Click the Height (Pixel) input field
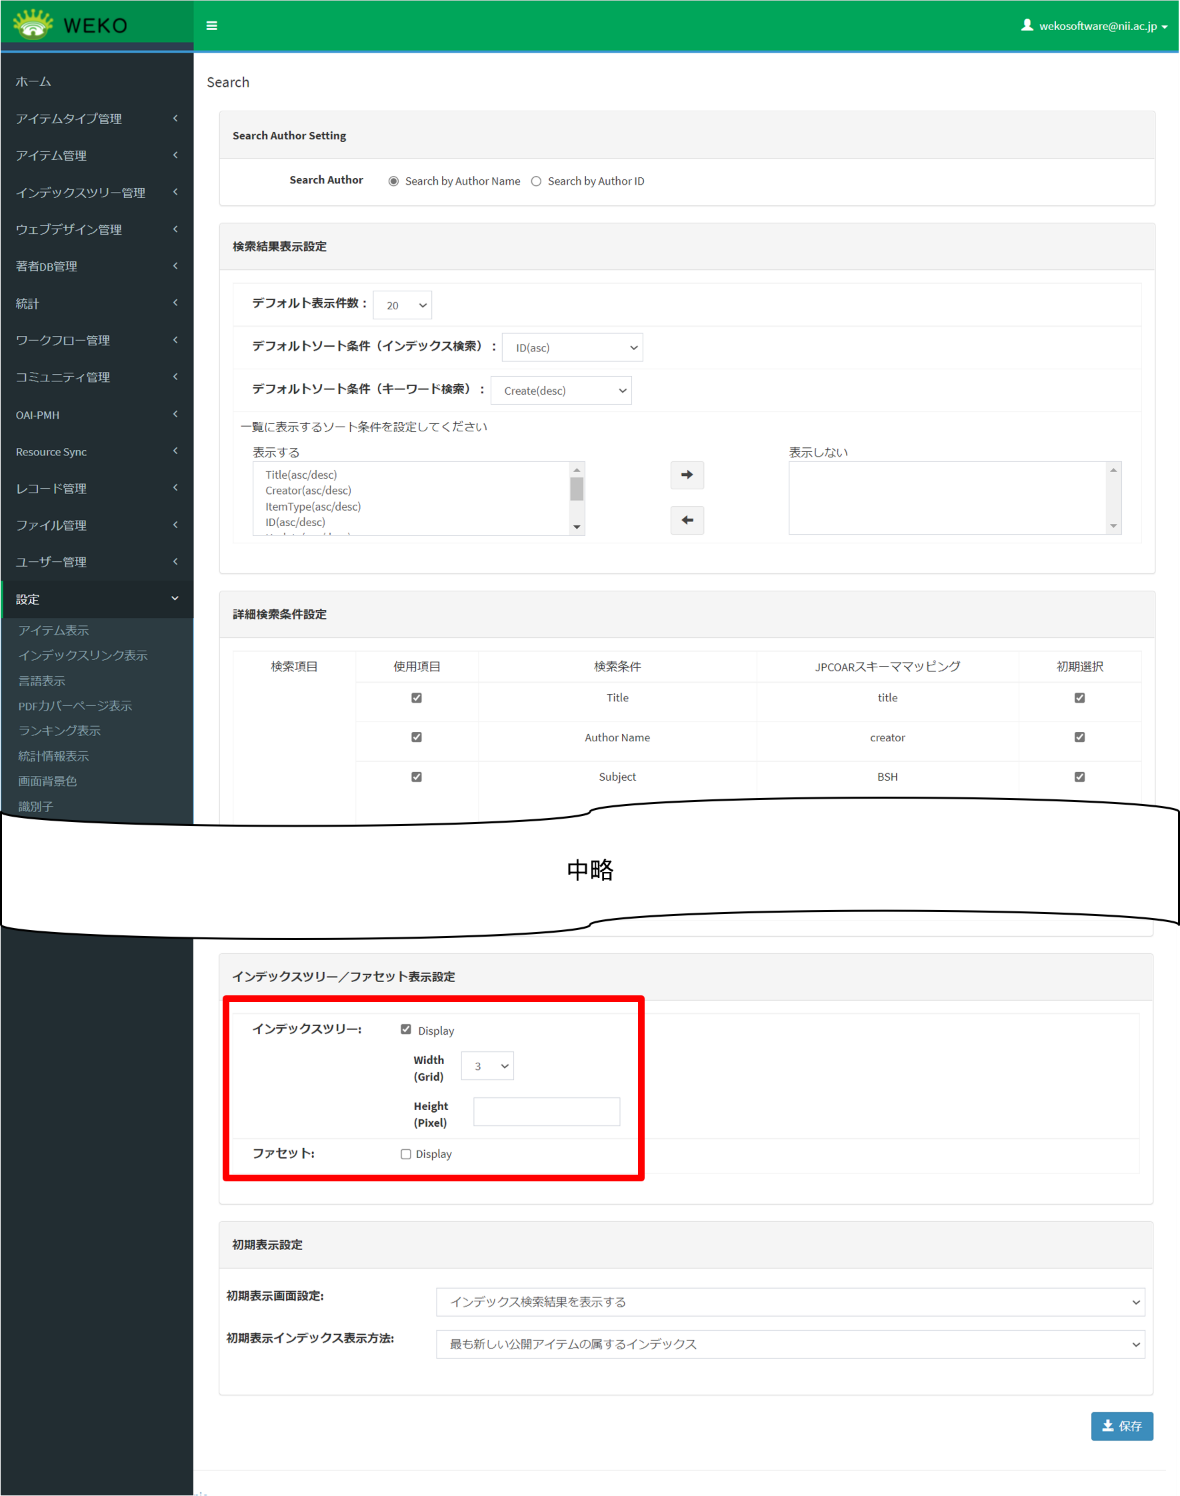Image resolution: width=1180 pixels, height=1496 pixels. click(546, 1112)
